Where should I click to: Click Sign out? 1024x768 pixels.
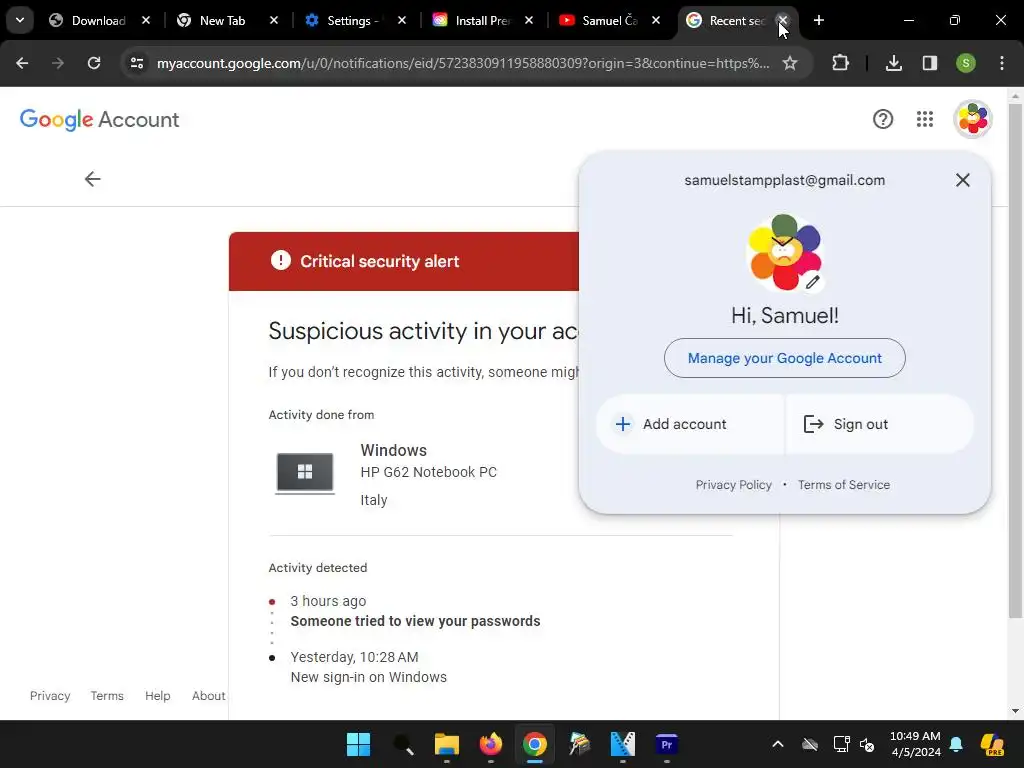880,424
